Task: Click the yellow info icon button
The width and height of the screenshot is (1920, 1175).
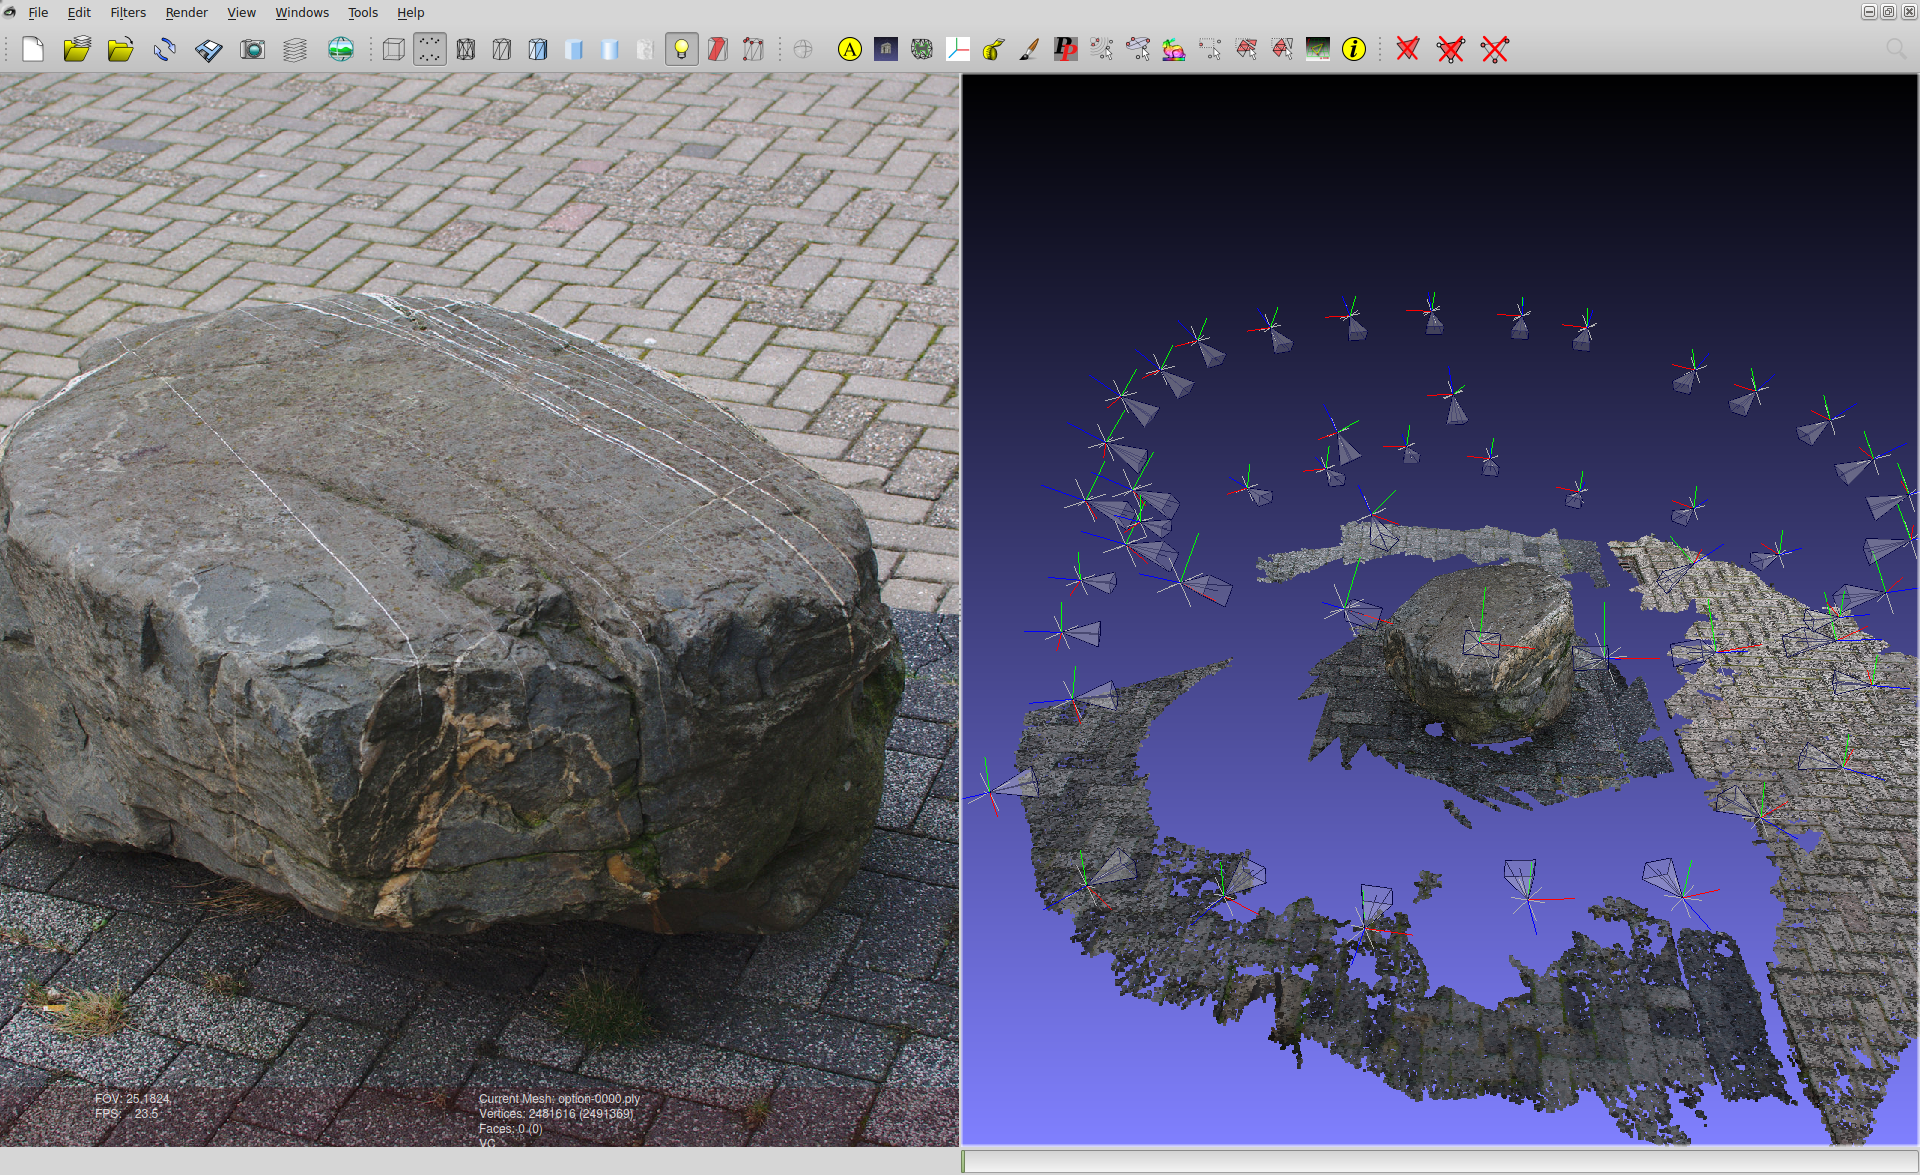Action: click(1353, 49)
